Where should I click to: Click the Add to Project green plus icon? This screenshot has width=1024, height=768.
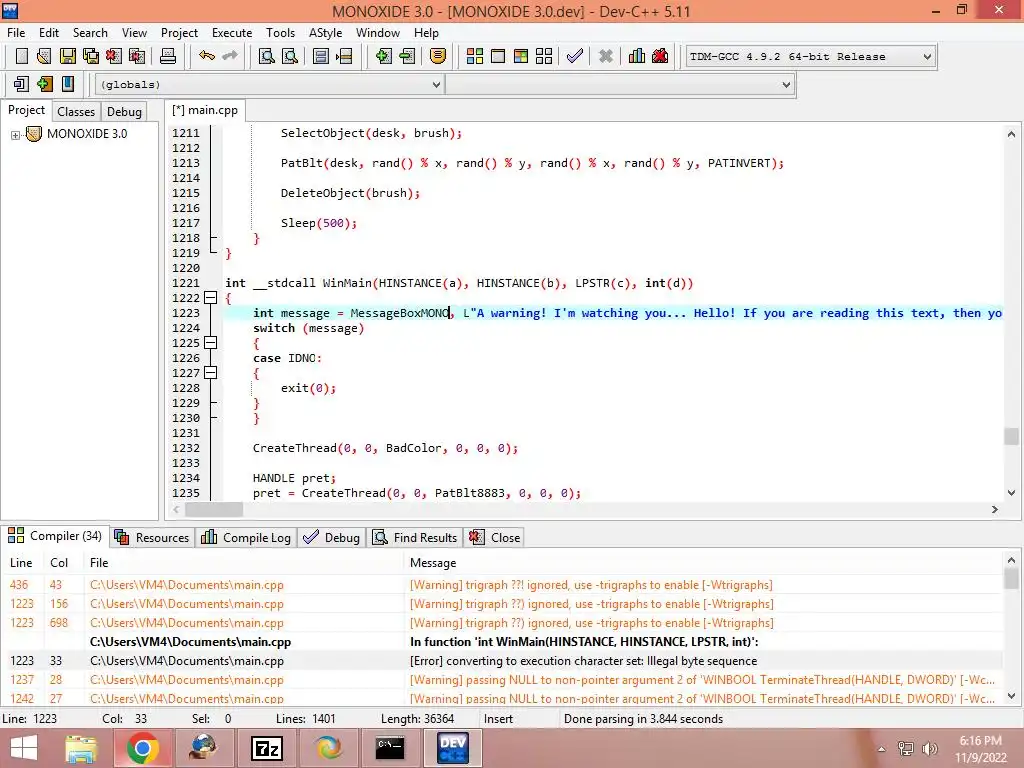(x=383, y=56)
